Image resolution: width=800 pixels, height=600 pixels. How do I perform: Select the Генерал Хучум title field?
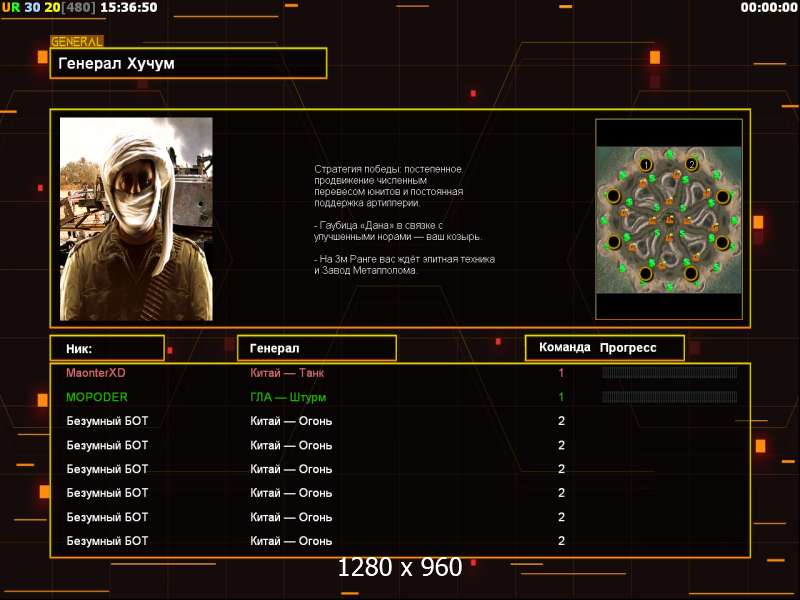(188, 63)
